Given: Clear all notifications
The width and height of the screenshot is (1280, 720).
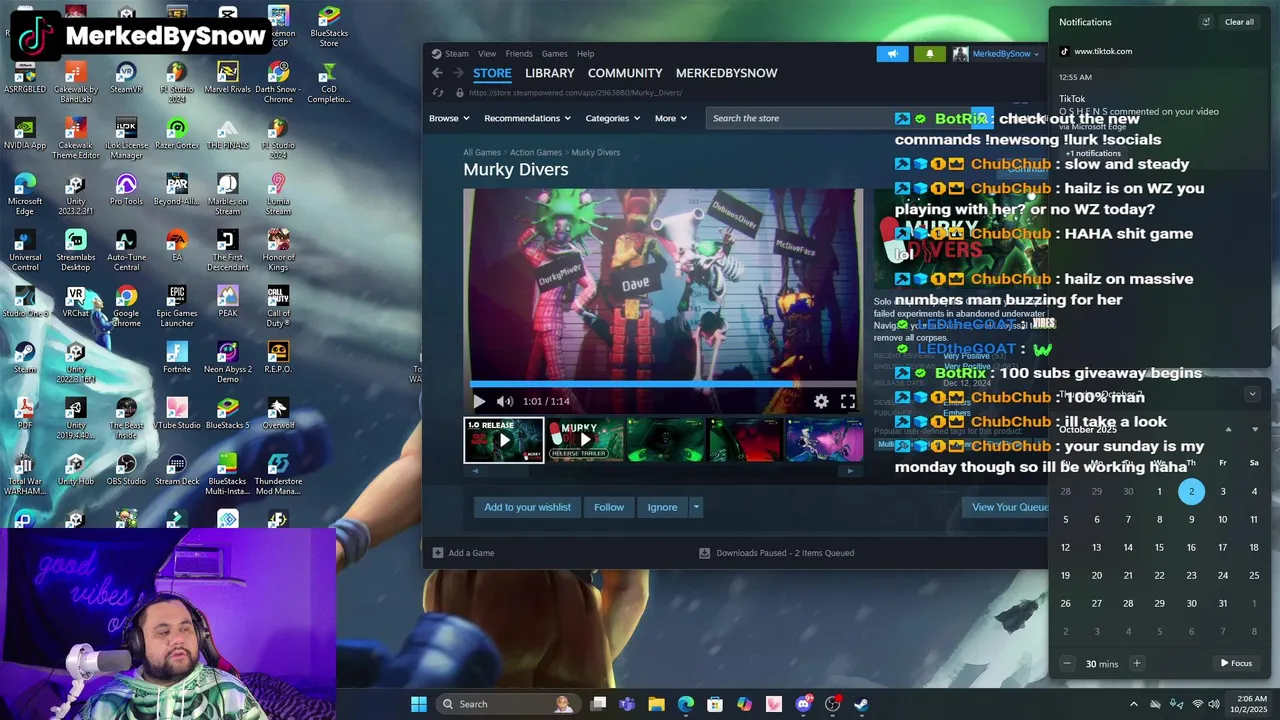Looking at the screenshot, I should tap(1239, 22).
